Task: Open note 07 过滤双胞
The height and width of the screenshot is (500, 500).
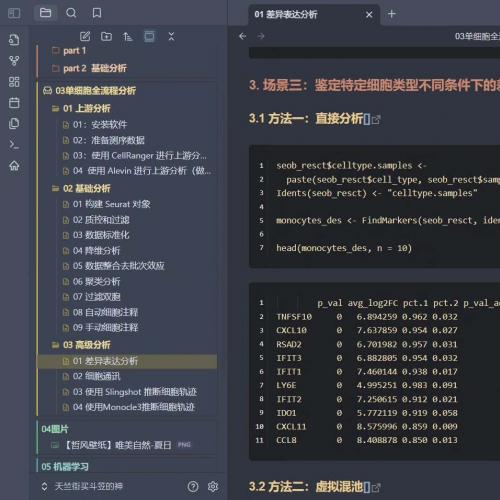Action: (97, 297)
